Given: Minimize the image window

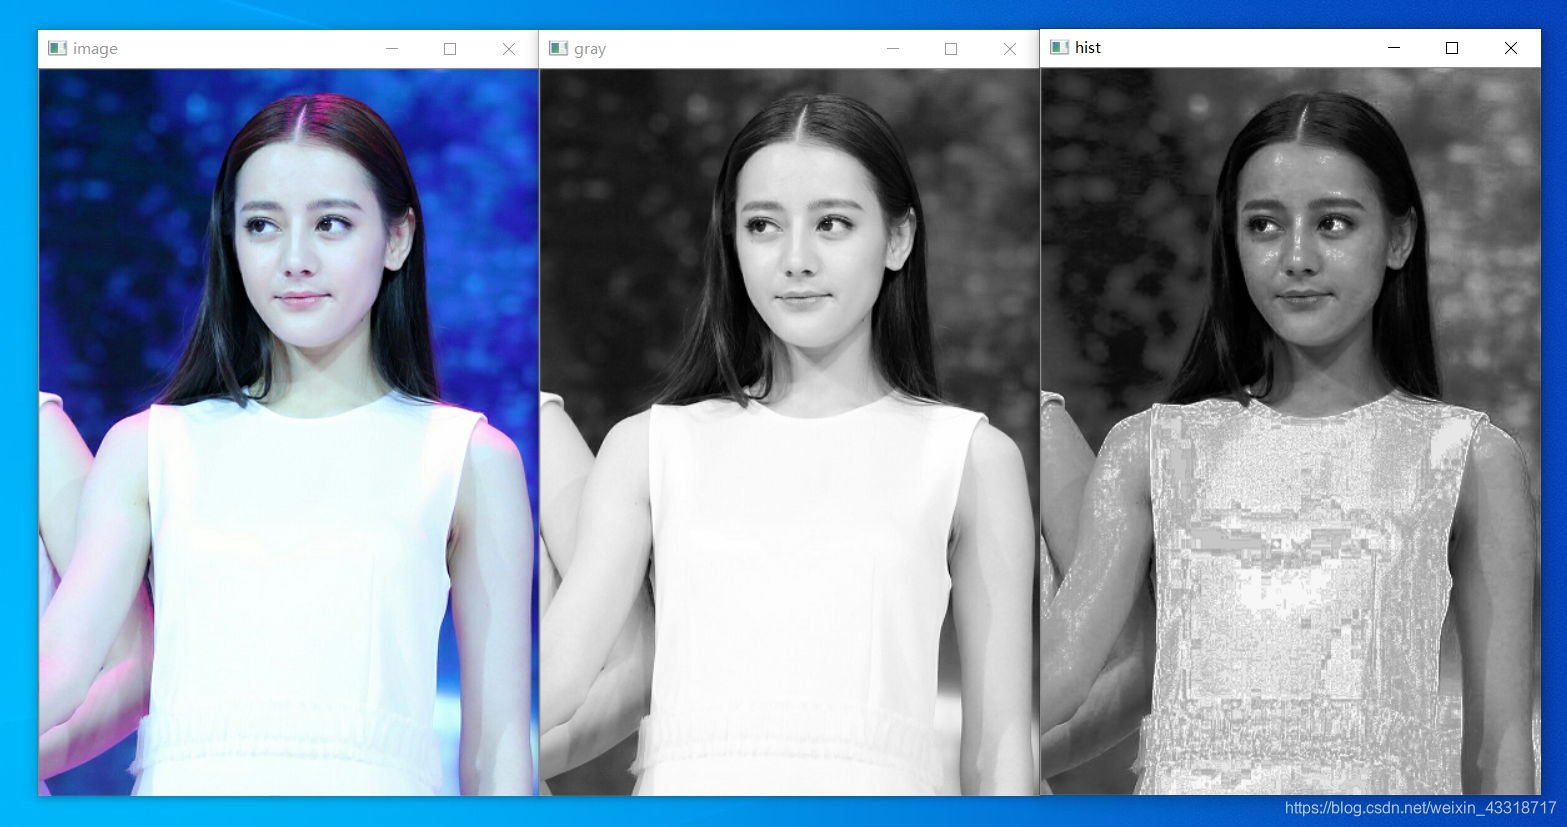Looking at the screenshot, I should 392,49.
